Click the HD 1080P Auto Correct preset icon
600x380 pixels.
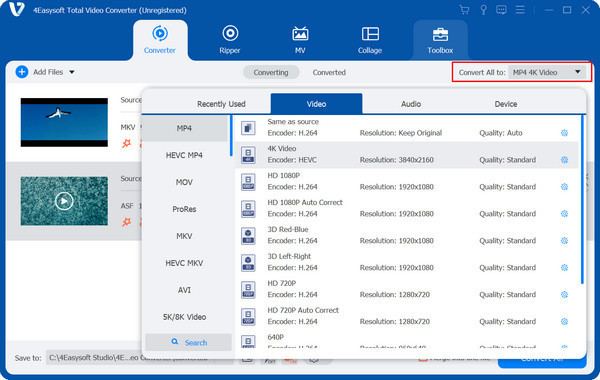tap(248, 209)
